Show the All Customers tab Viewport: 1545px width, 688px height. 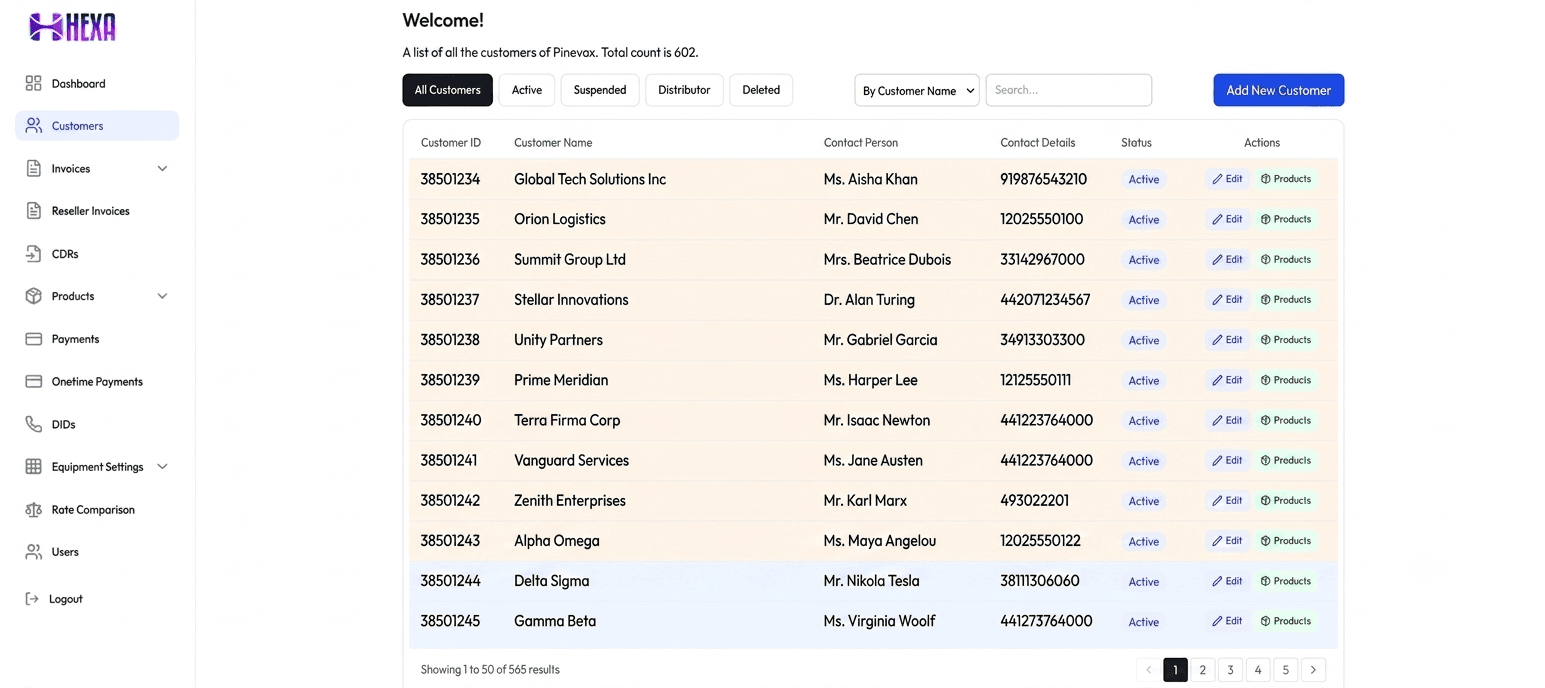(447, 90)
